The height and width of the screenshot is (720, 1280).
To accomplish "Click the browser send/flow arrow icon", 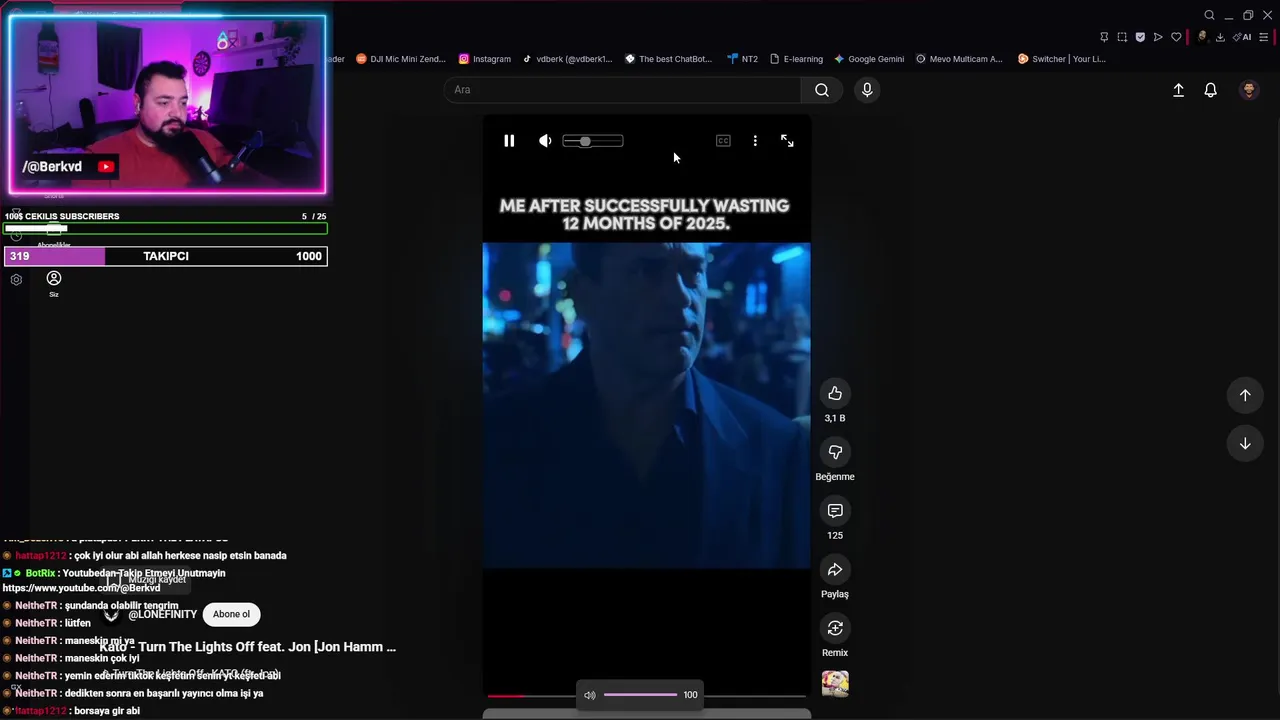I will click(x=1158, y=37).
